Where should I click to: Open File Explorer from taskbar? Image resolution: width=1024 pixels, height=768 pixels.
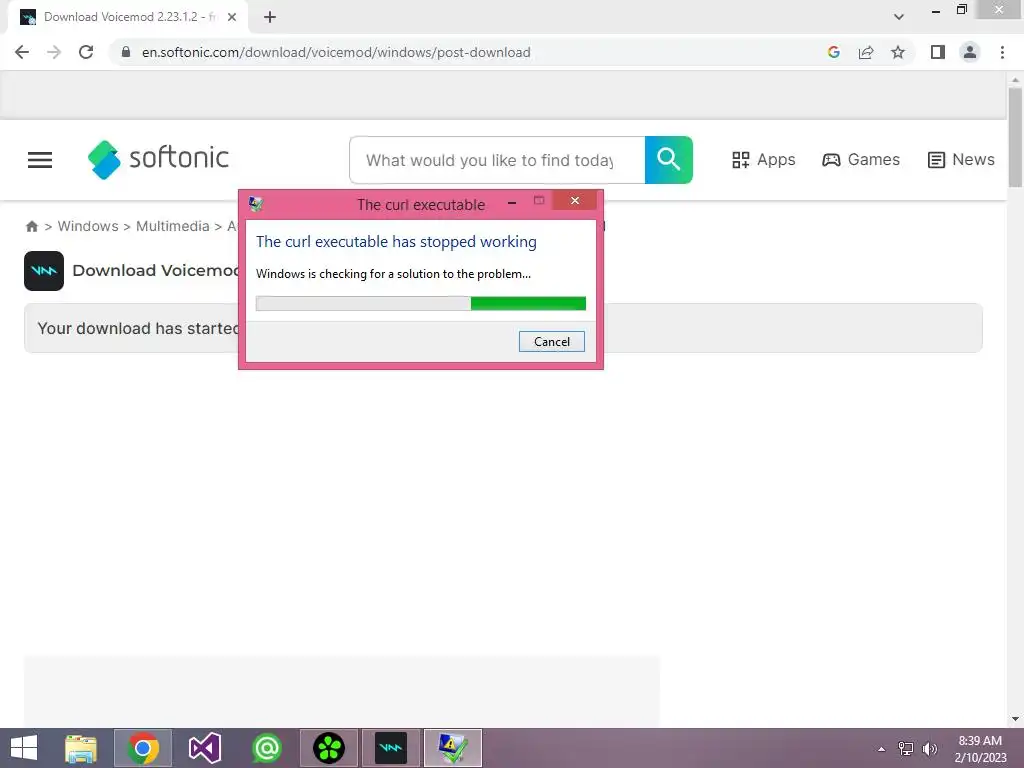coord(81,748)
